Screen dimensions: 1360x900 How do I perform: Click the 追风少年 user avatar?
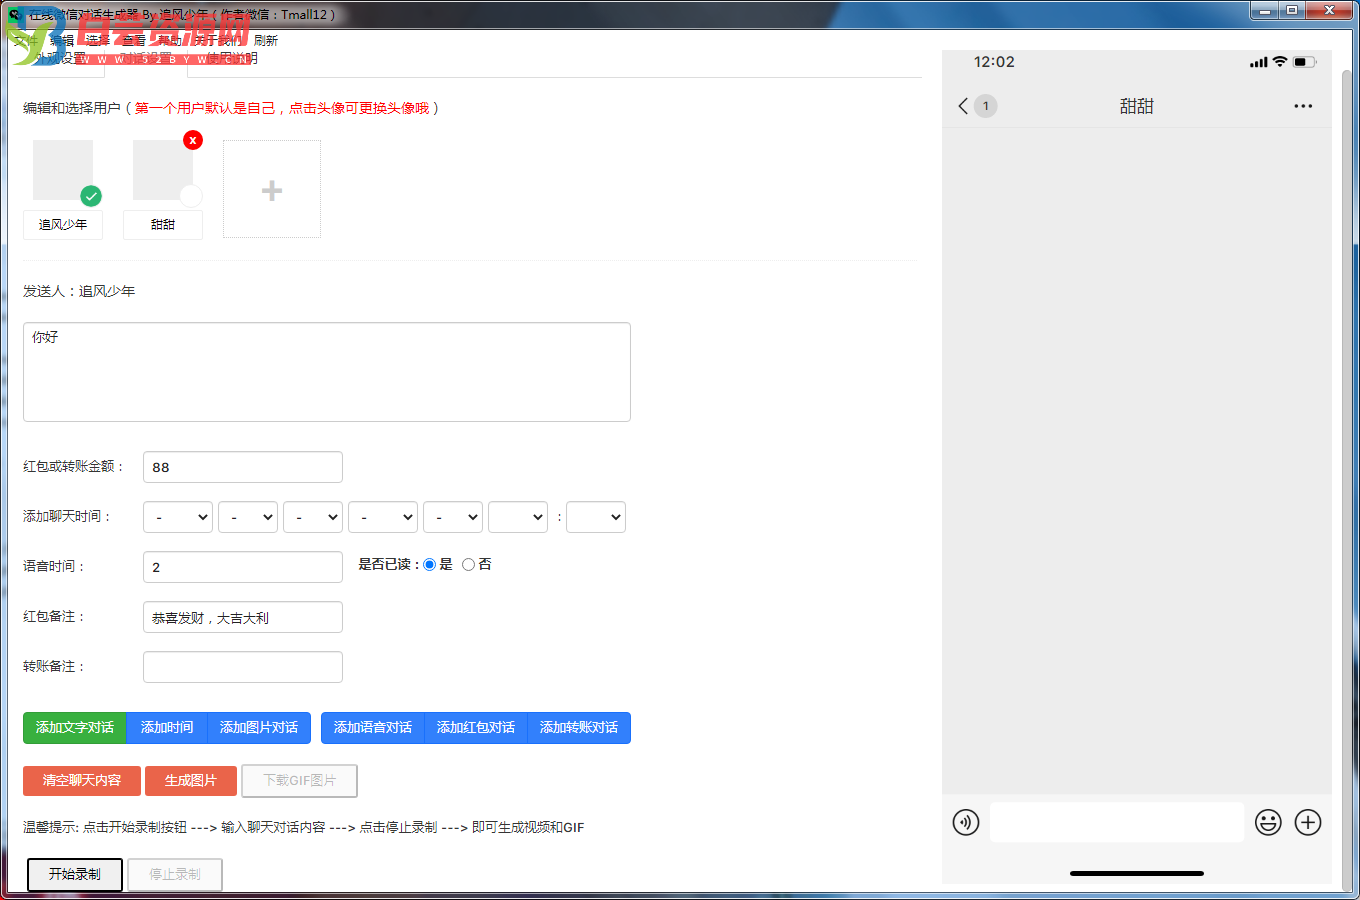(x=62, y=170)
